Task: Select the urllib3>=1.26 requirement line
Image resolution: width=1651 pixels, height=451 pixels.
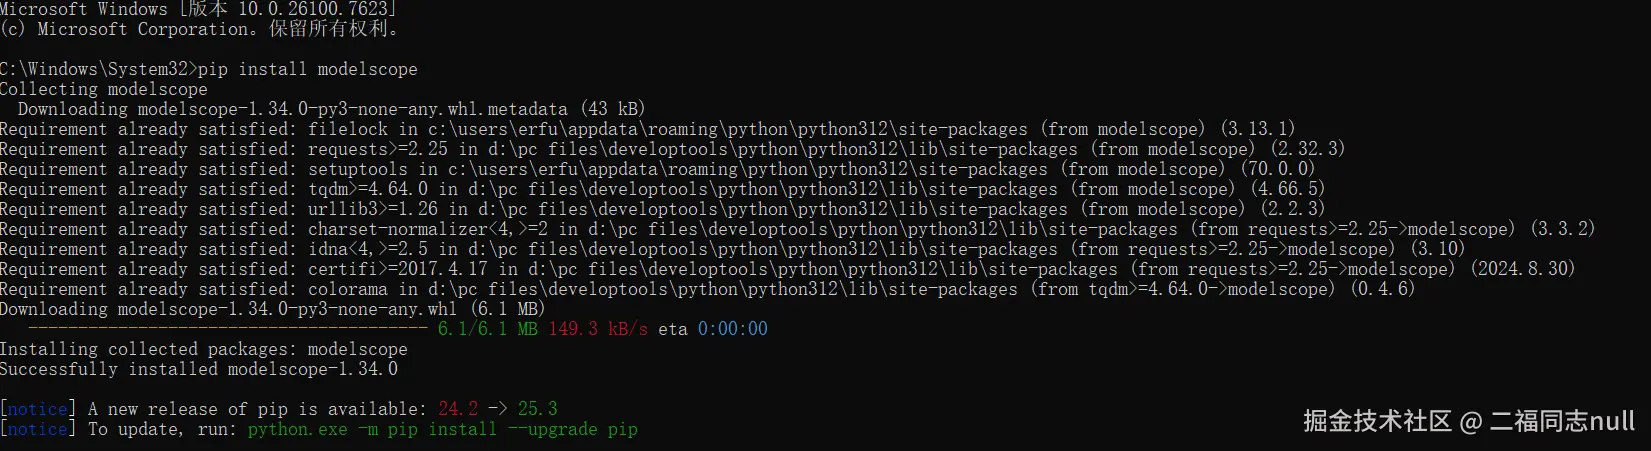Action: (x=661, y=209)
